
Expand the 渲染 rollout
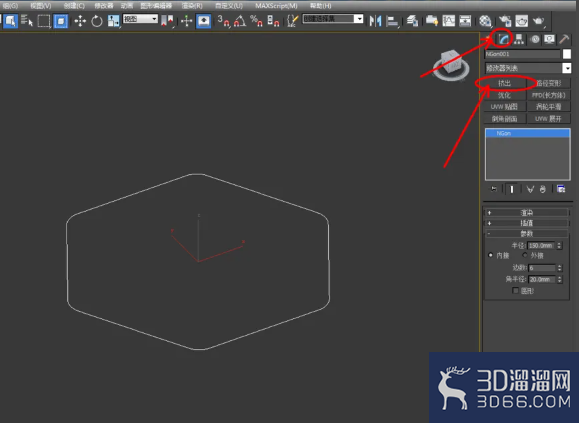527,213
